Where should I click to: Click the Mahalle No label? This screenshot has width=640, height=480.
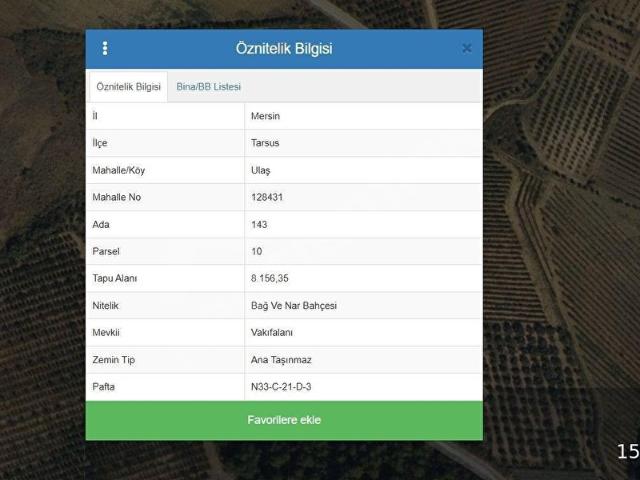117,197
